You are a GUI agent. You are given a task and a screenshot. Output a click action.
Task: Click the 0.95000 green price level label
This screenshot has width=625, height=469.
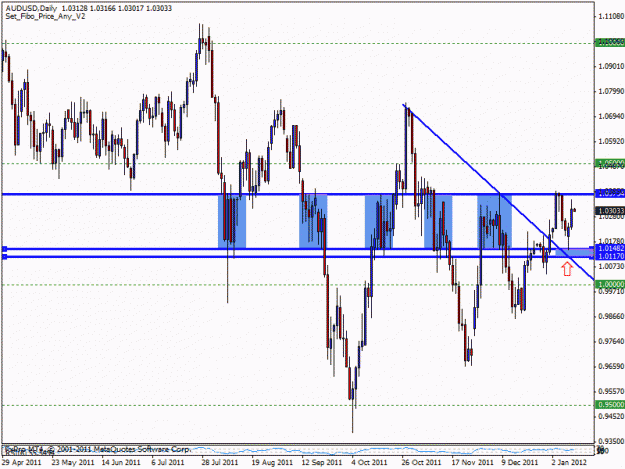point(610,405)
